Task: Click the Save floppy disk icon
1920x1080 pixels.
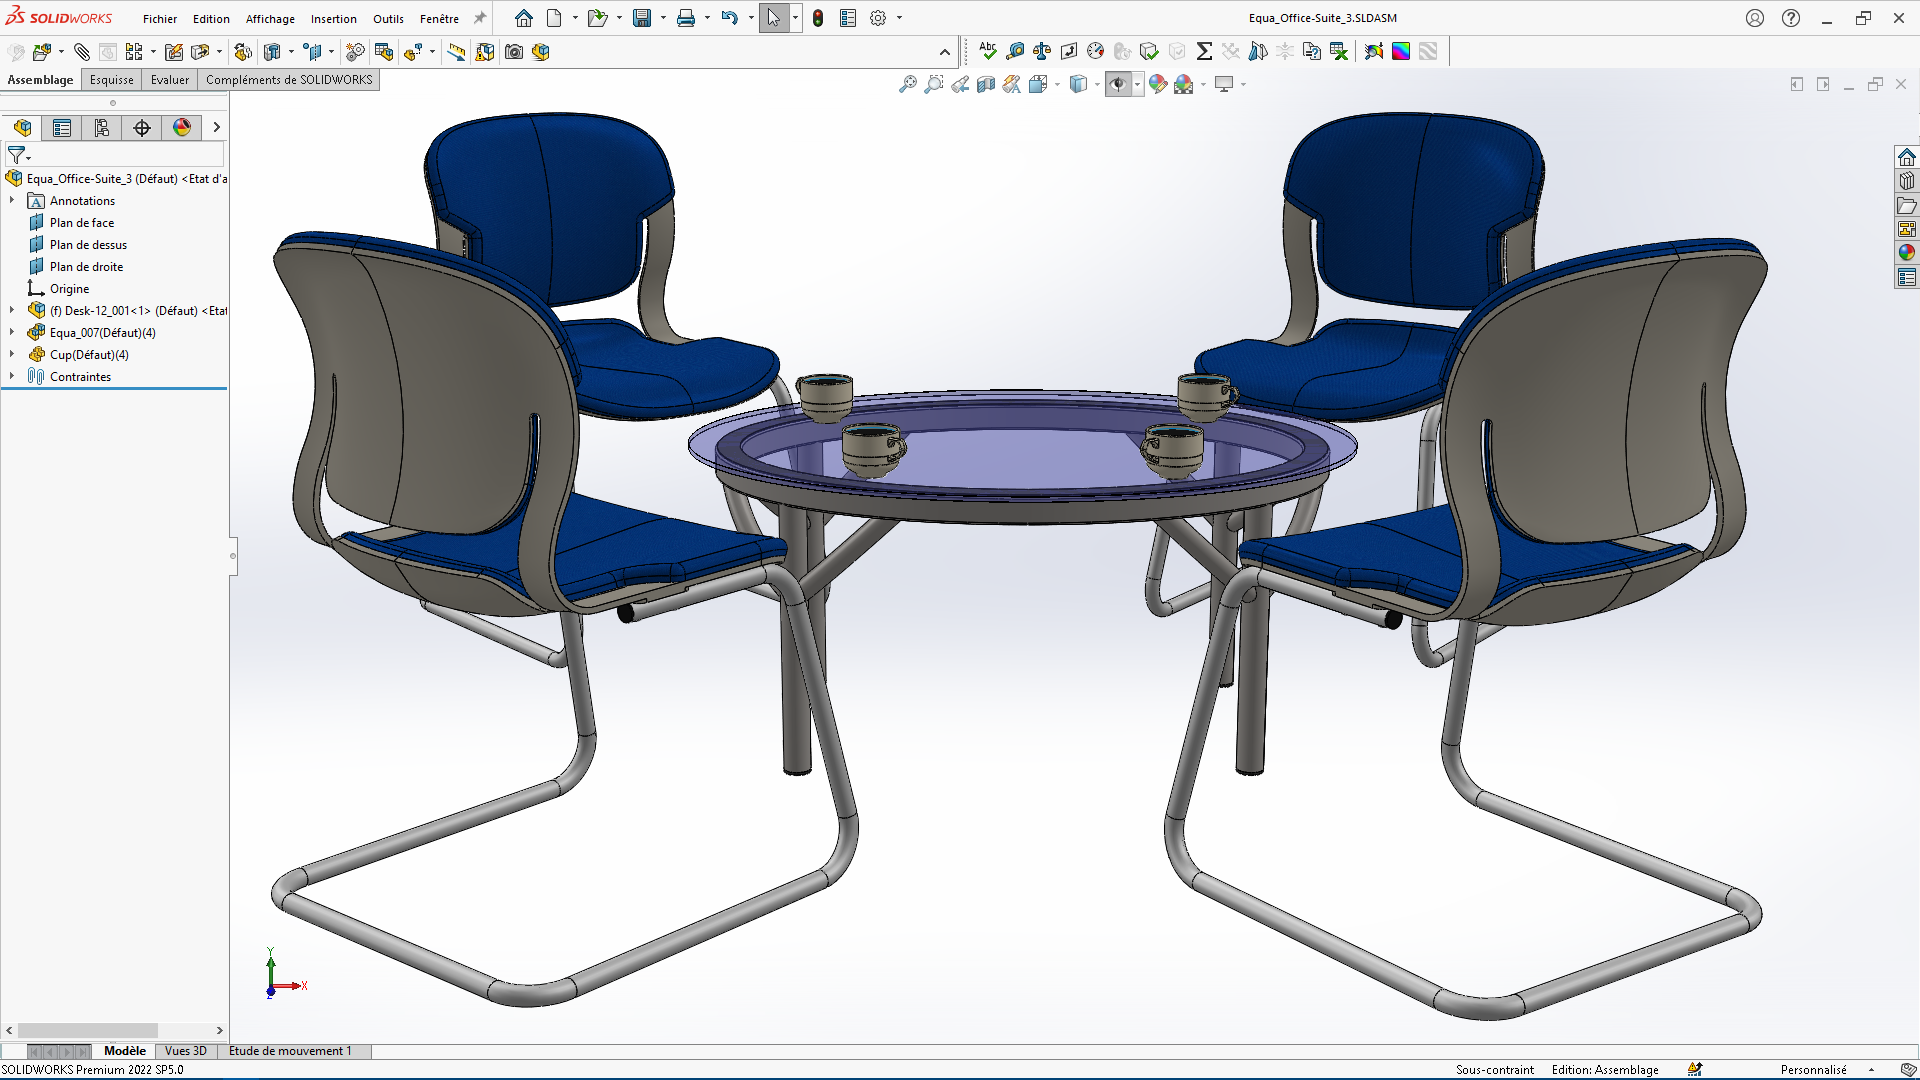Action: [642, 18]
